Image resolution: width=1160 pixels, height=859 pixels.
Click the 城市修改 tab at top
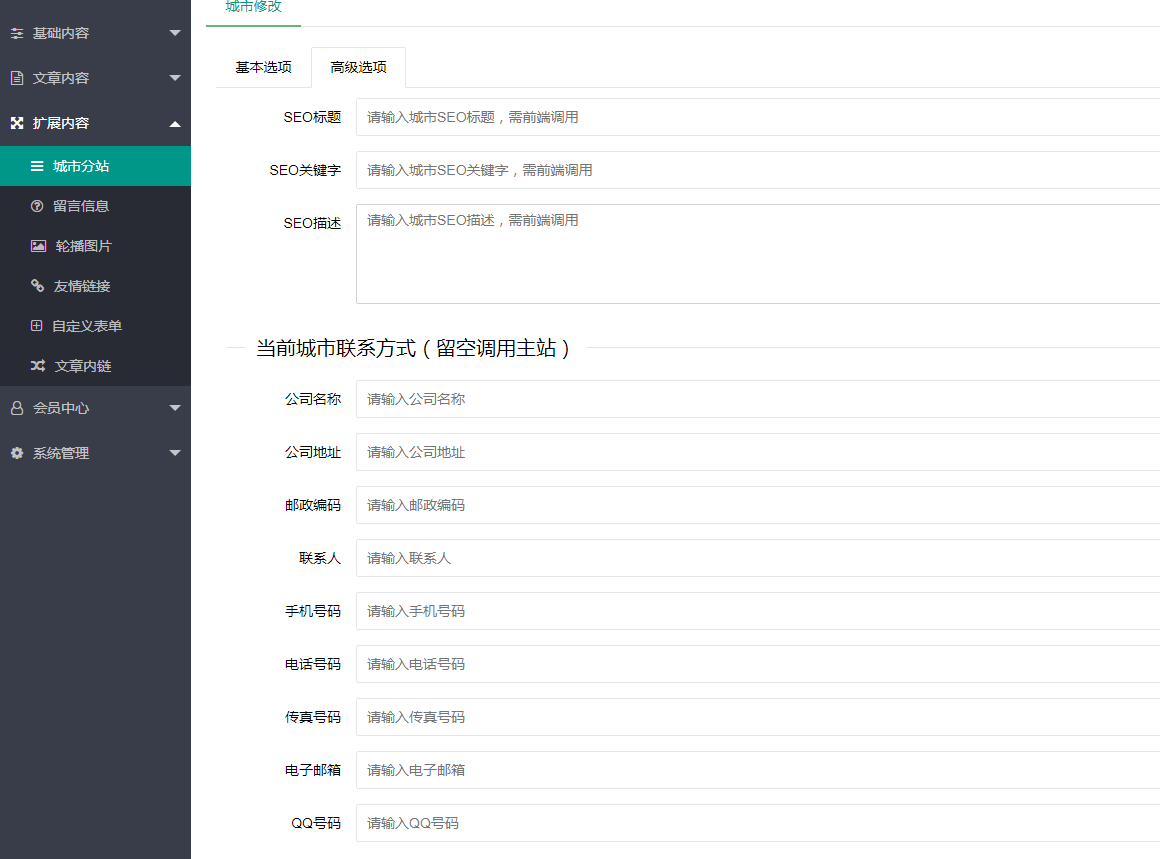coord(253,6)
